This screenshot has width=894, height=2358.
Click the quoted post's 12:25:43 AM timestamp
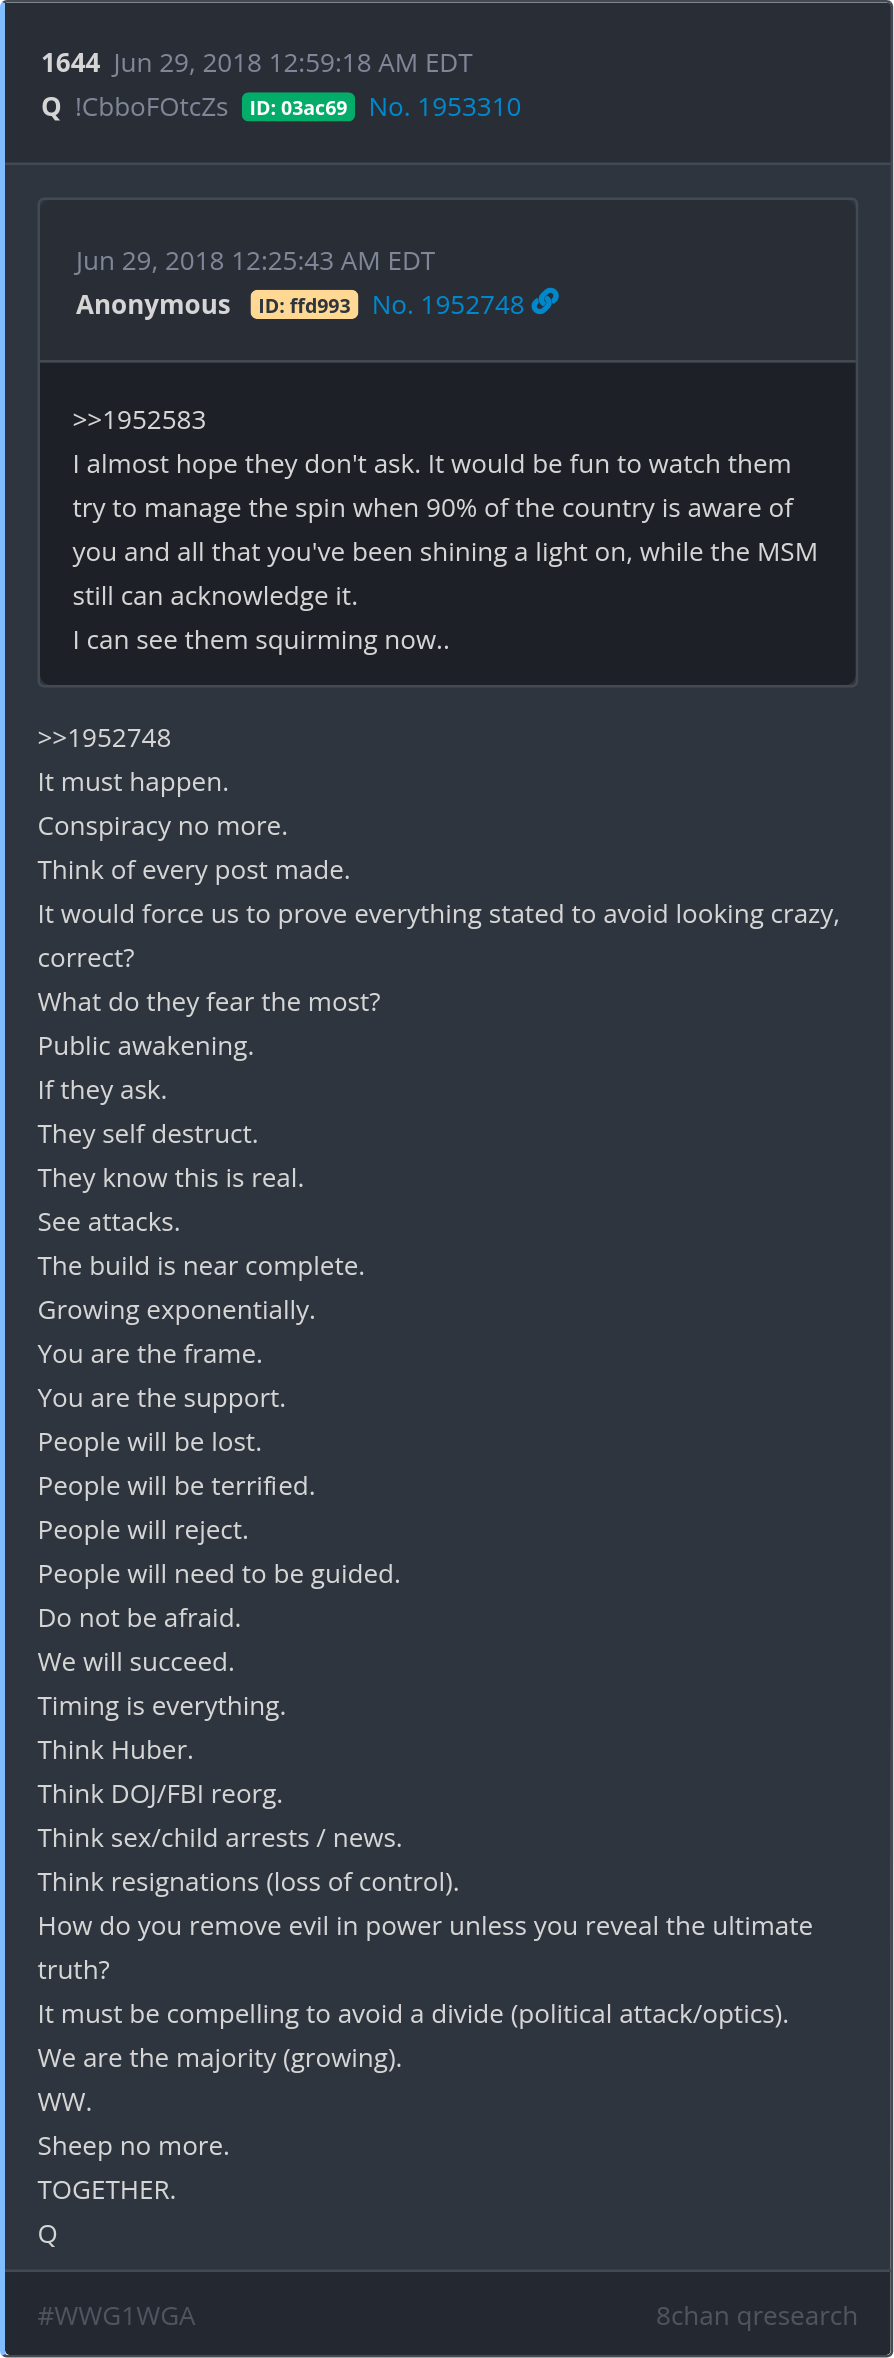pos(255,261)
